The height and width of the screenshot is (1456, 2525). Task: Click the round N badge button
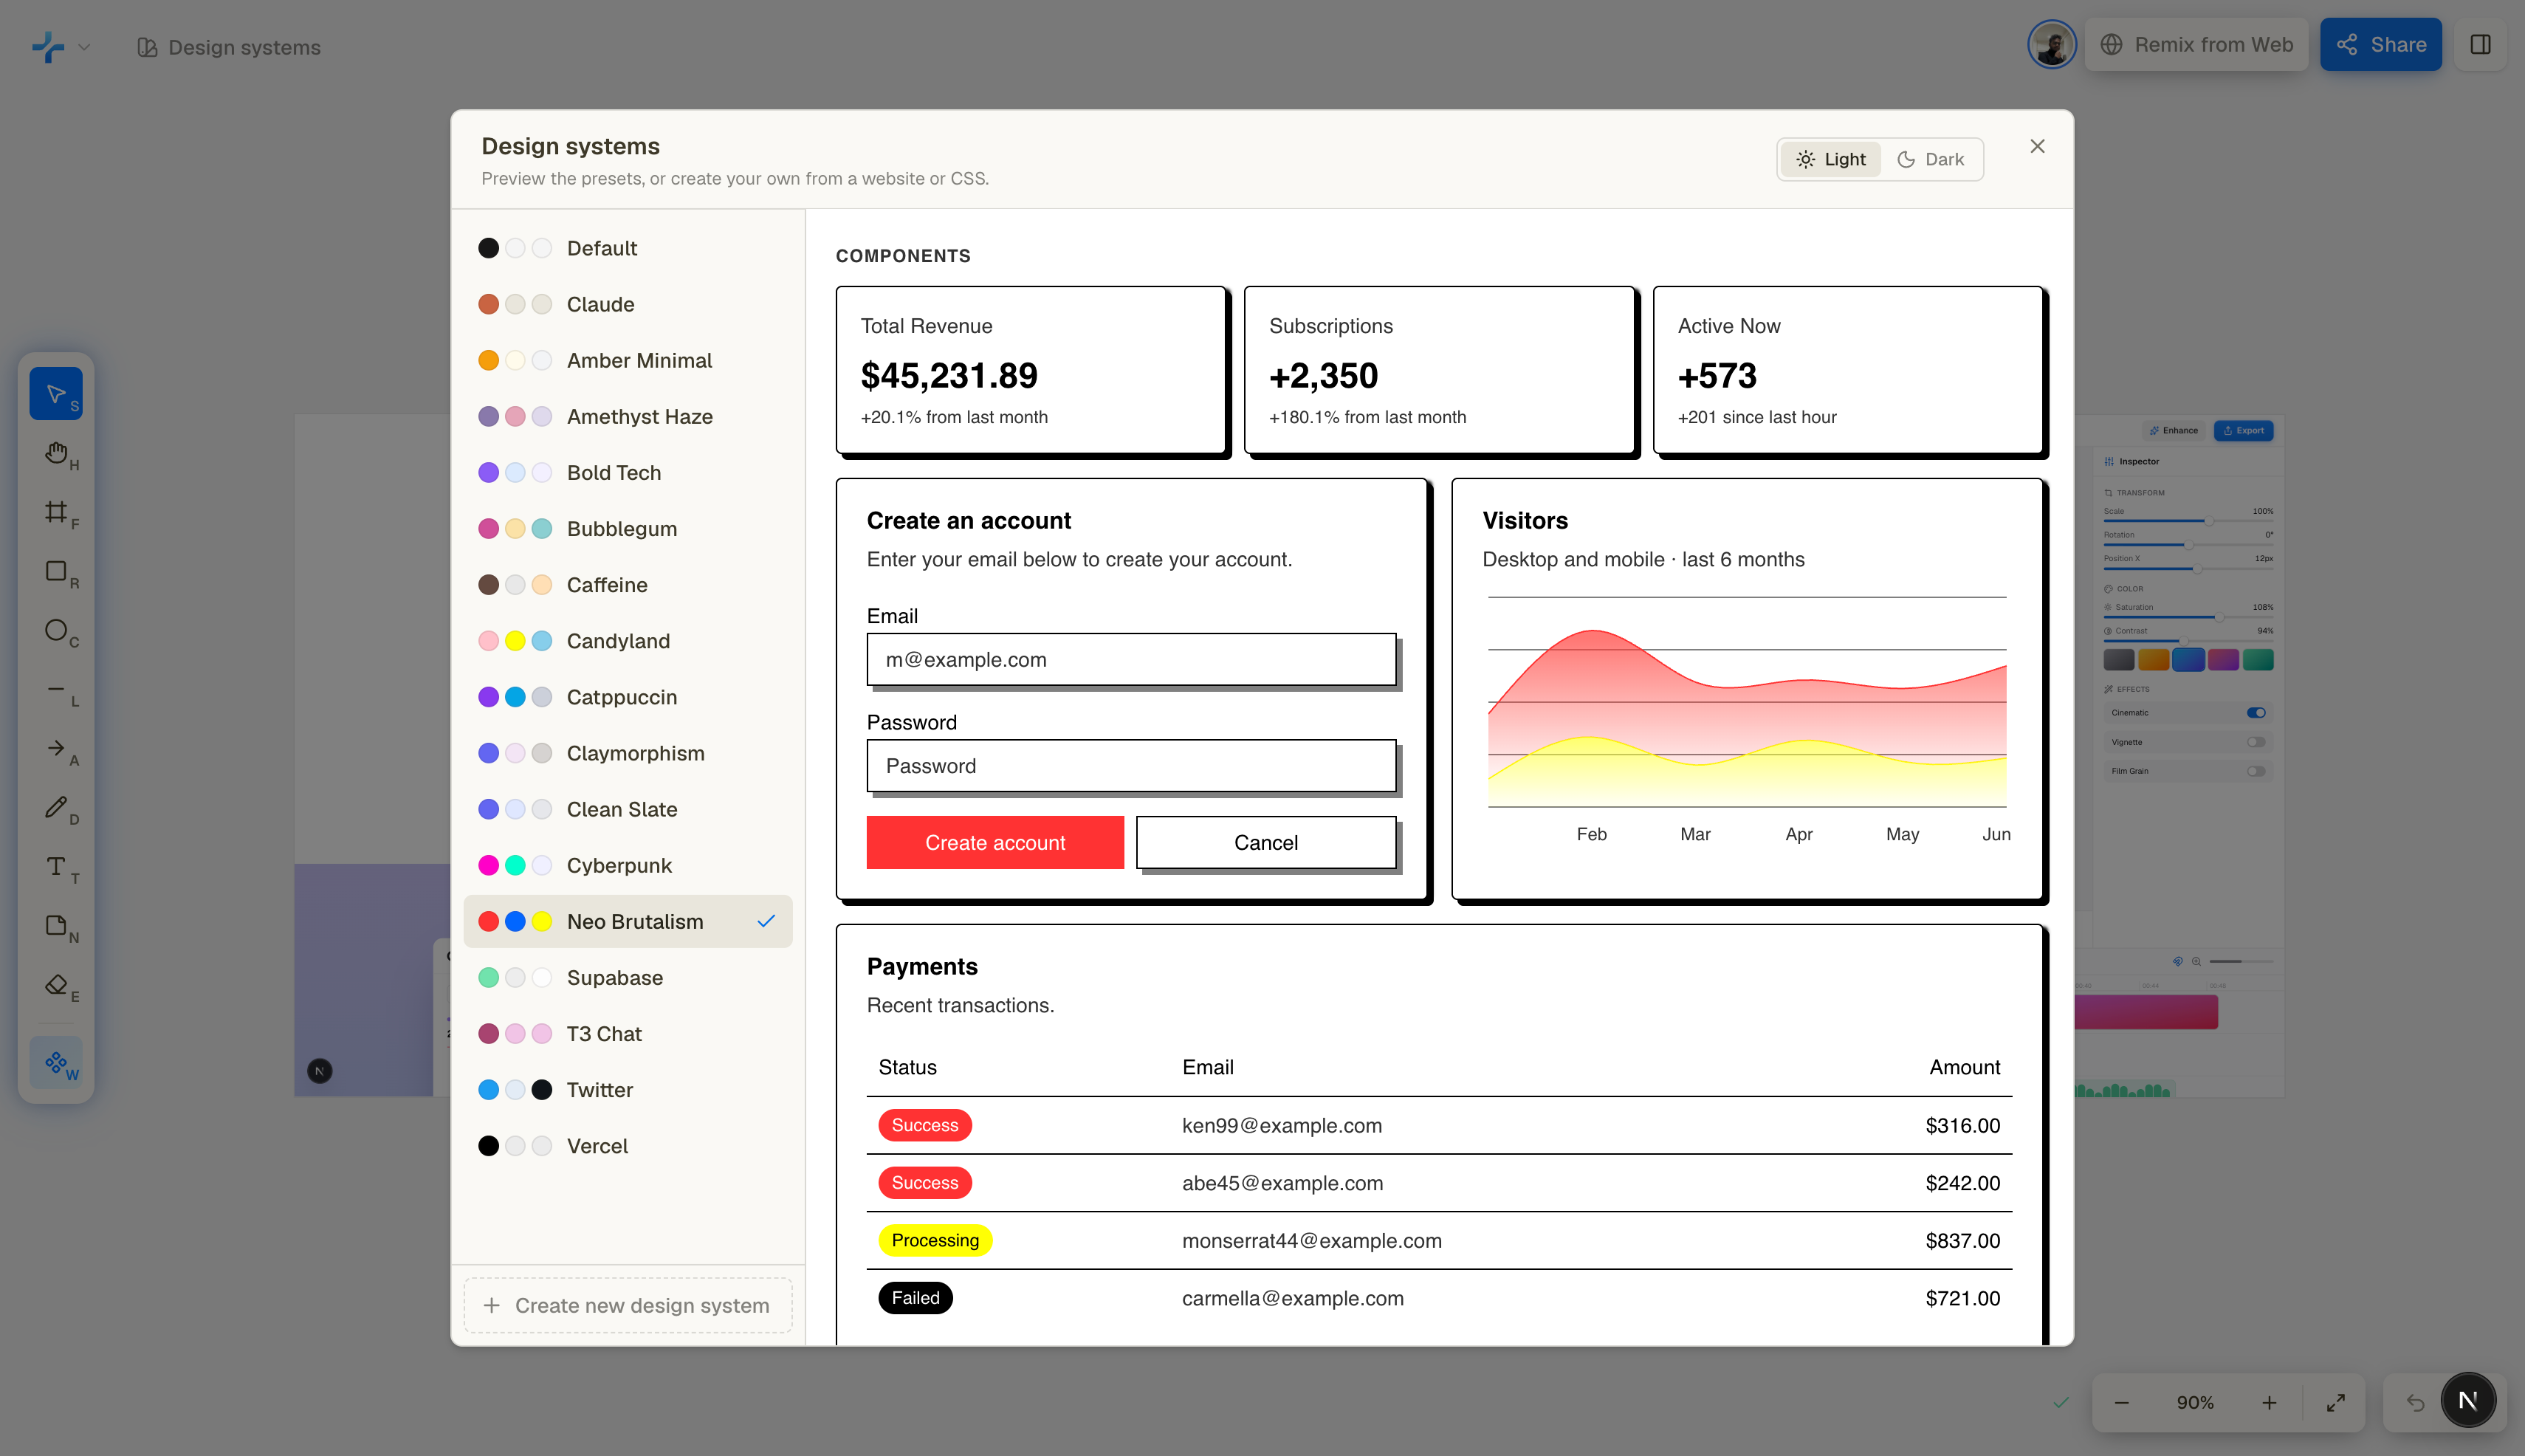2467,1401
